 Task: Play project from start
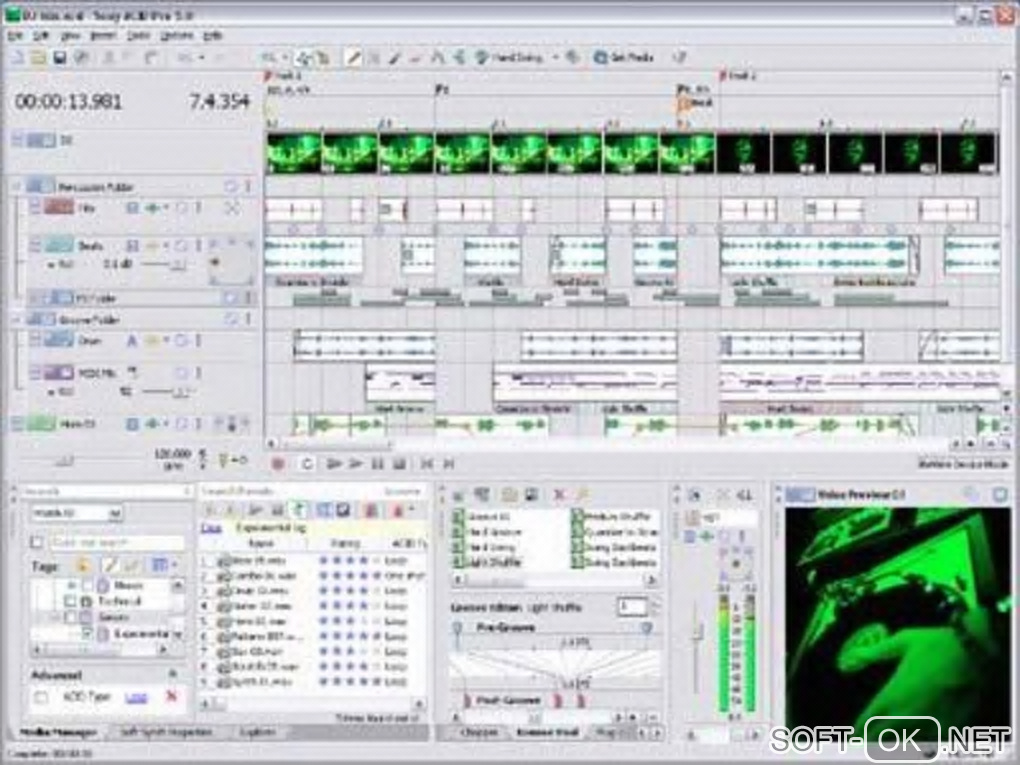[334, 464]
